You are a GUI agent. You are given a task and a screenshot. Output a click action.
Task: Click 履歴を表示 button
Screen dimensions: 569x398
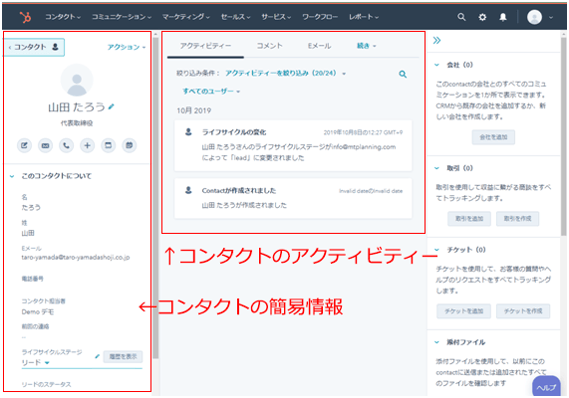123,357
